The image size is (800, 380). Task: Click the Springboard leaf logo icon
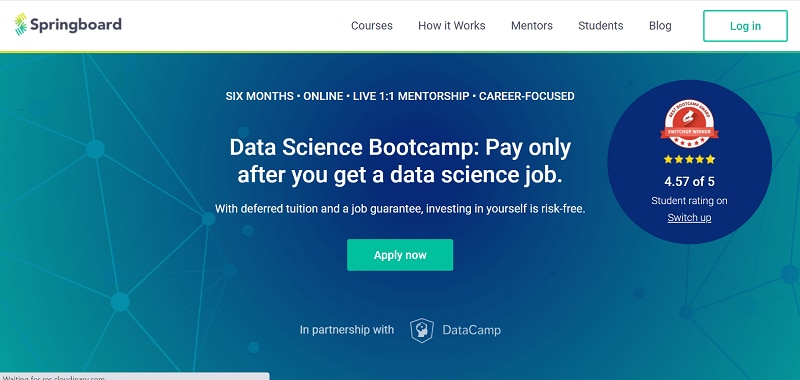click(x=20, y=24)
